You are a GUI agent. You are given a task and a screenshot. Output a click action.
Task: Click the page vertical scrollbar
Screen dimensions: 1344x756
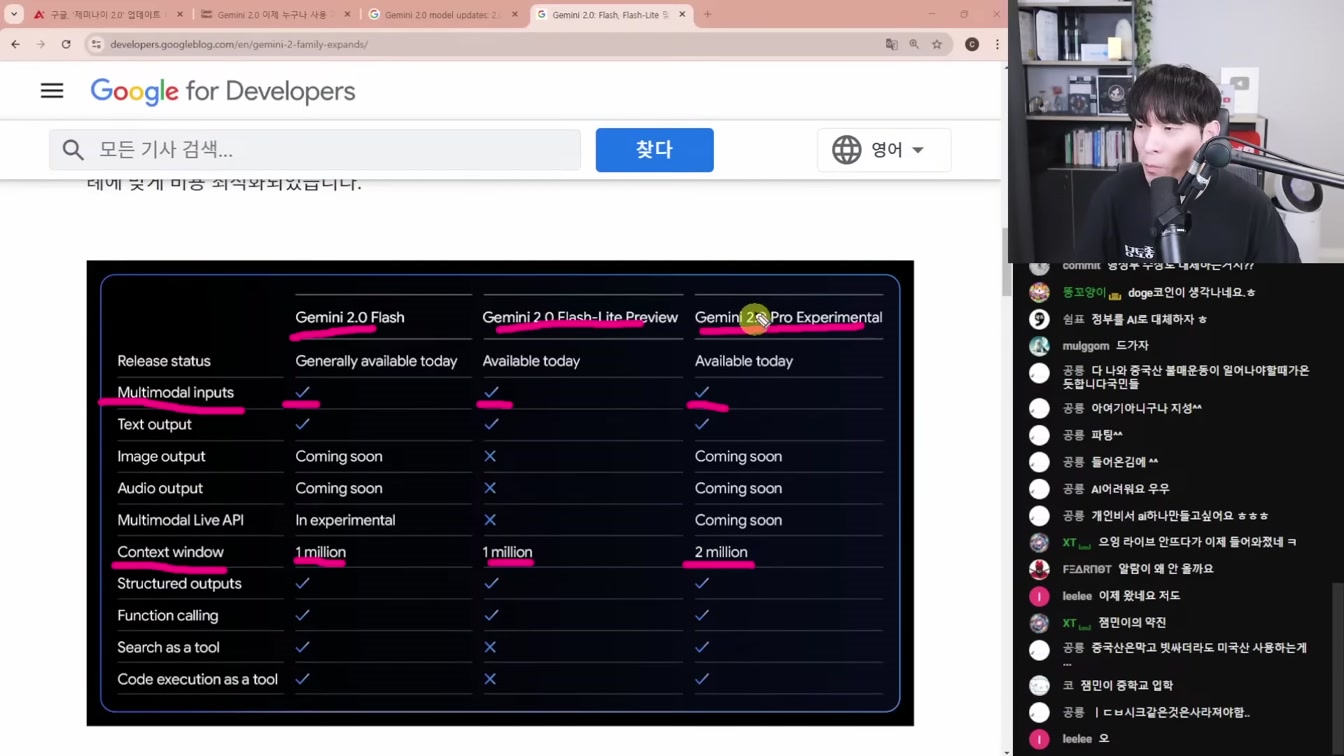coord(1006,262)
